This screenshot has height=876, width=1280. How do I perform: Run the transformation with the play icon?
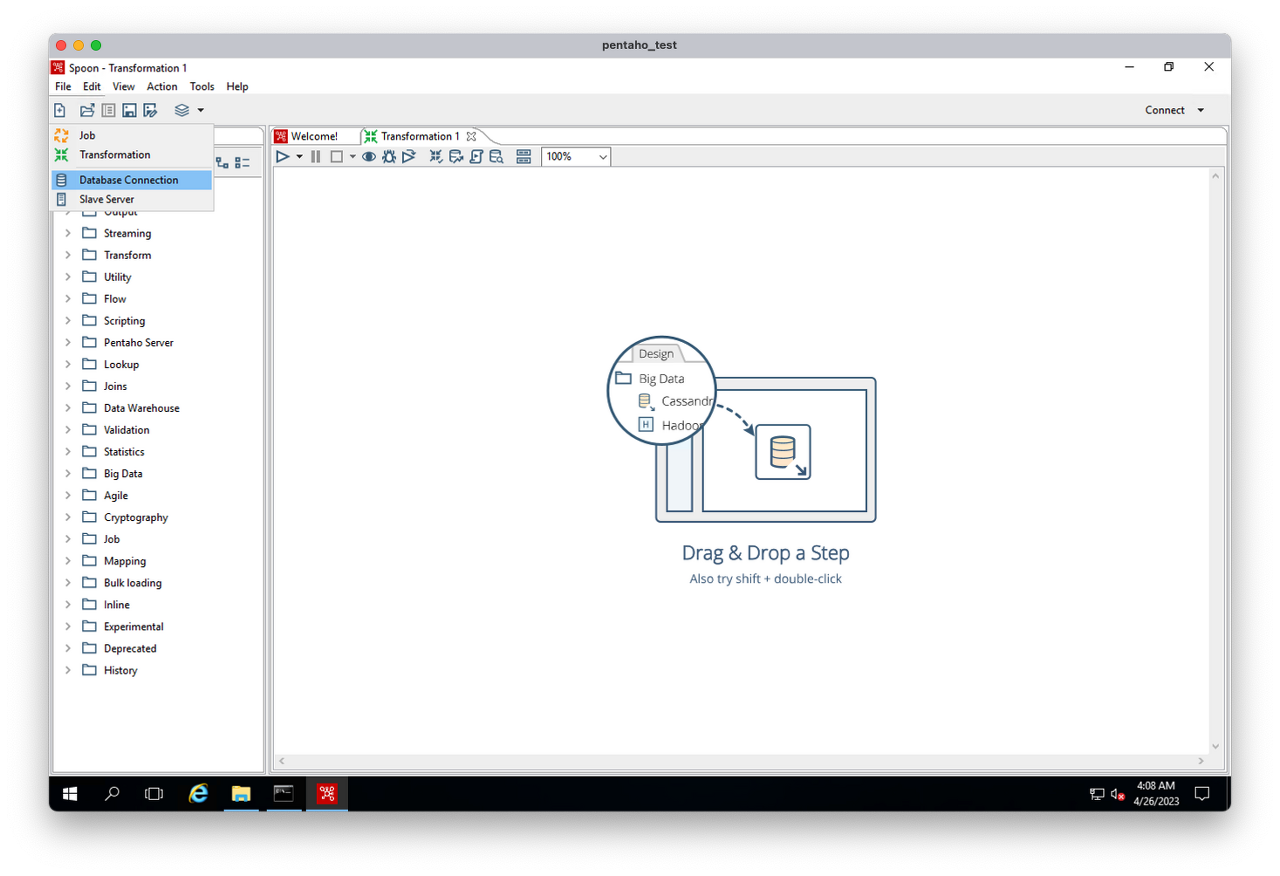283,156
